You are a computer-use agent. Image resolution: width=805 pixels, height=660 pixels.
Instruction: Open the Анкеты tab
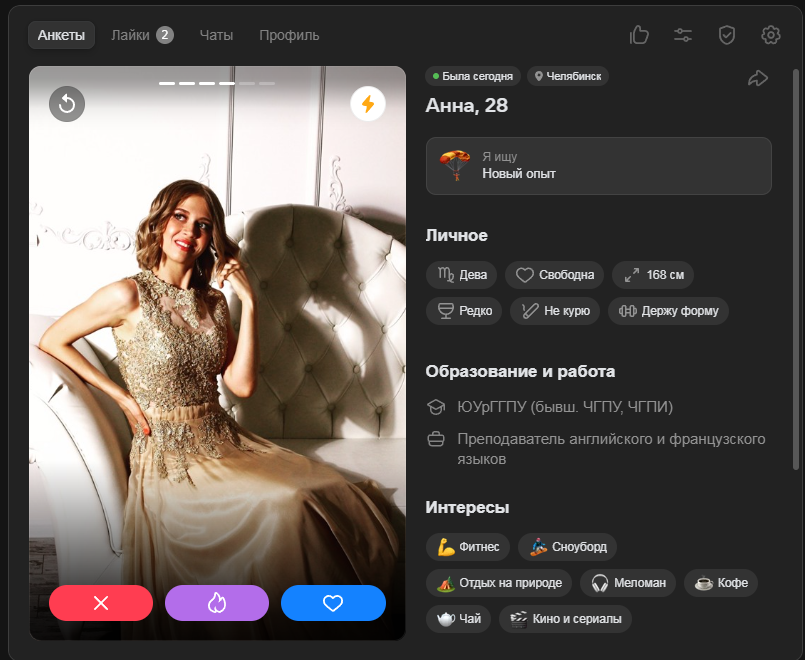tap(61, 35)
